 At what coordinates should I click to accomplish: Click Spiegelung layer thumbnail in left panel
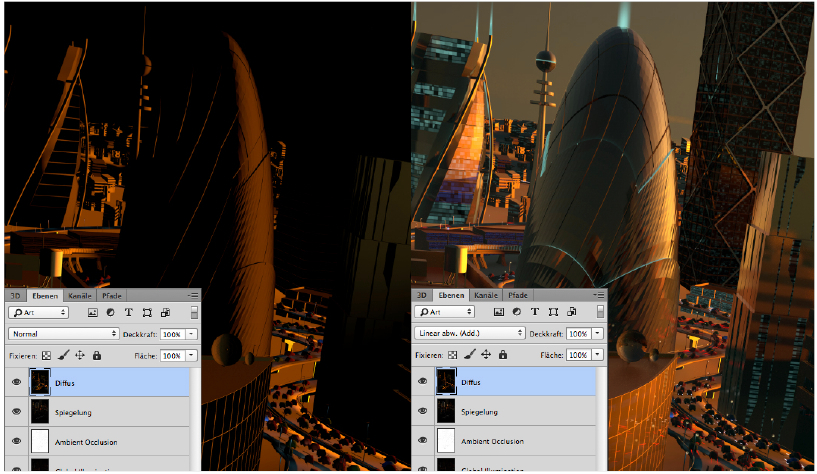point(40,412)
